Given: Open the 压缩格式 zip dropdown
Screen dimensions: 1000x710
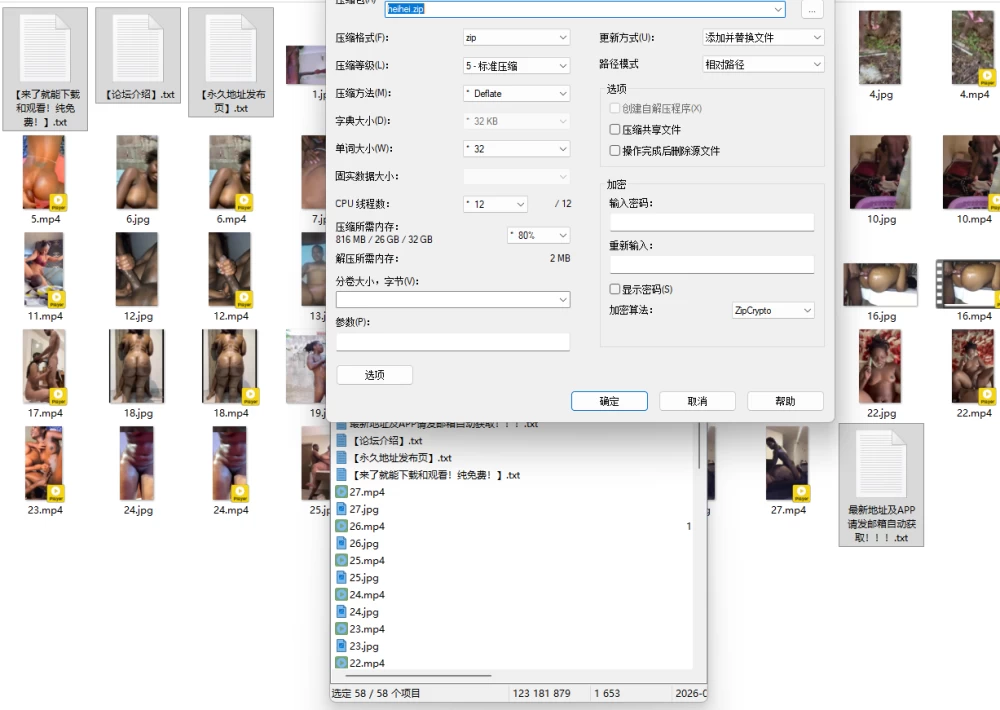Looking at the screenshot, I should coord(517,38).
